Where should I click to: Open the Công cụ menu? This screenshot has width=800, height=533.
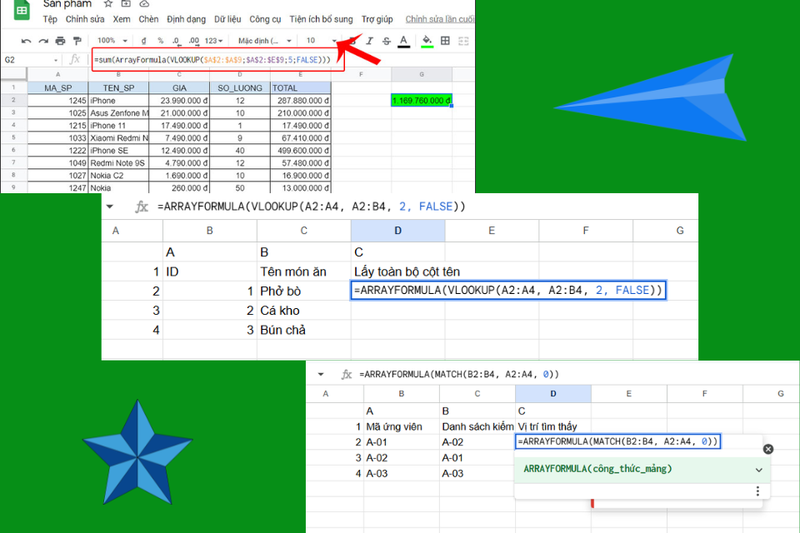click(265, 19)
